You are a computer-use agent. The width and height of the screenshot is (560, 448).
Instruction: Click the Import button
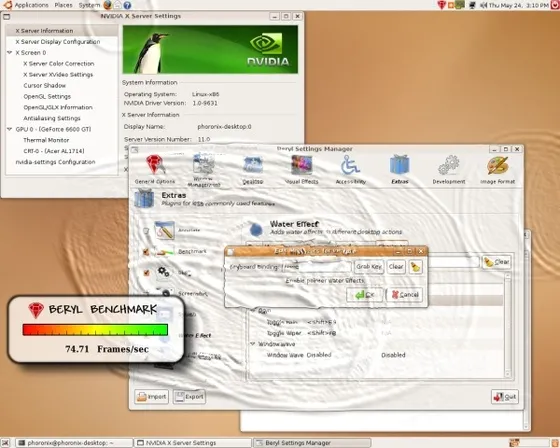[x=151, y=397]
